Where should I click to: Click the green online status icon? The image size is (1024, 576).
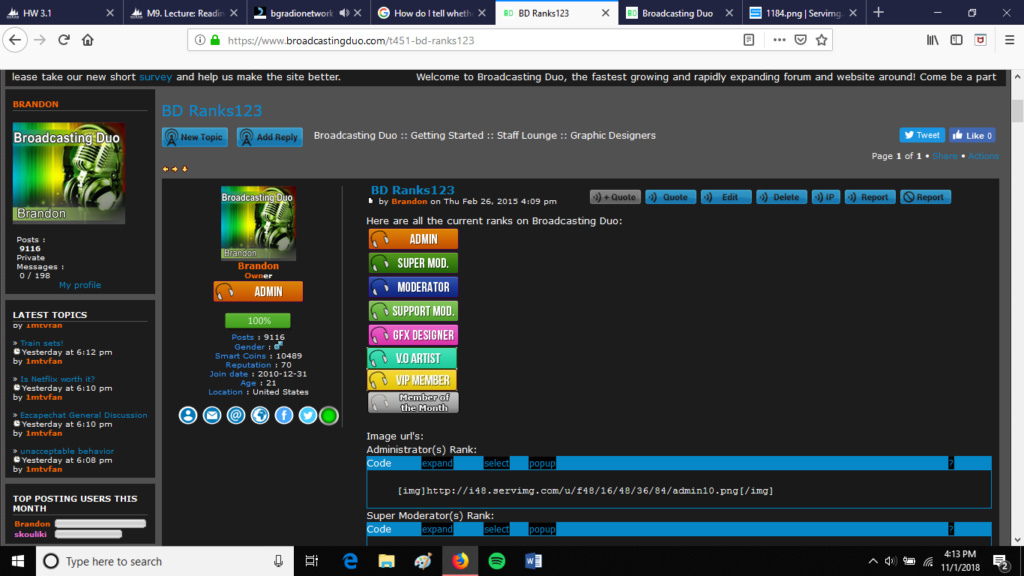pos(329,415)
